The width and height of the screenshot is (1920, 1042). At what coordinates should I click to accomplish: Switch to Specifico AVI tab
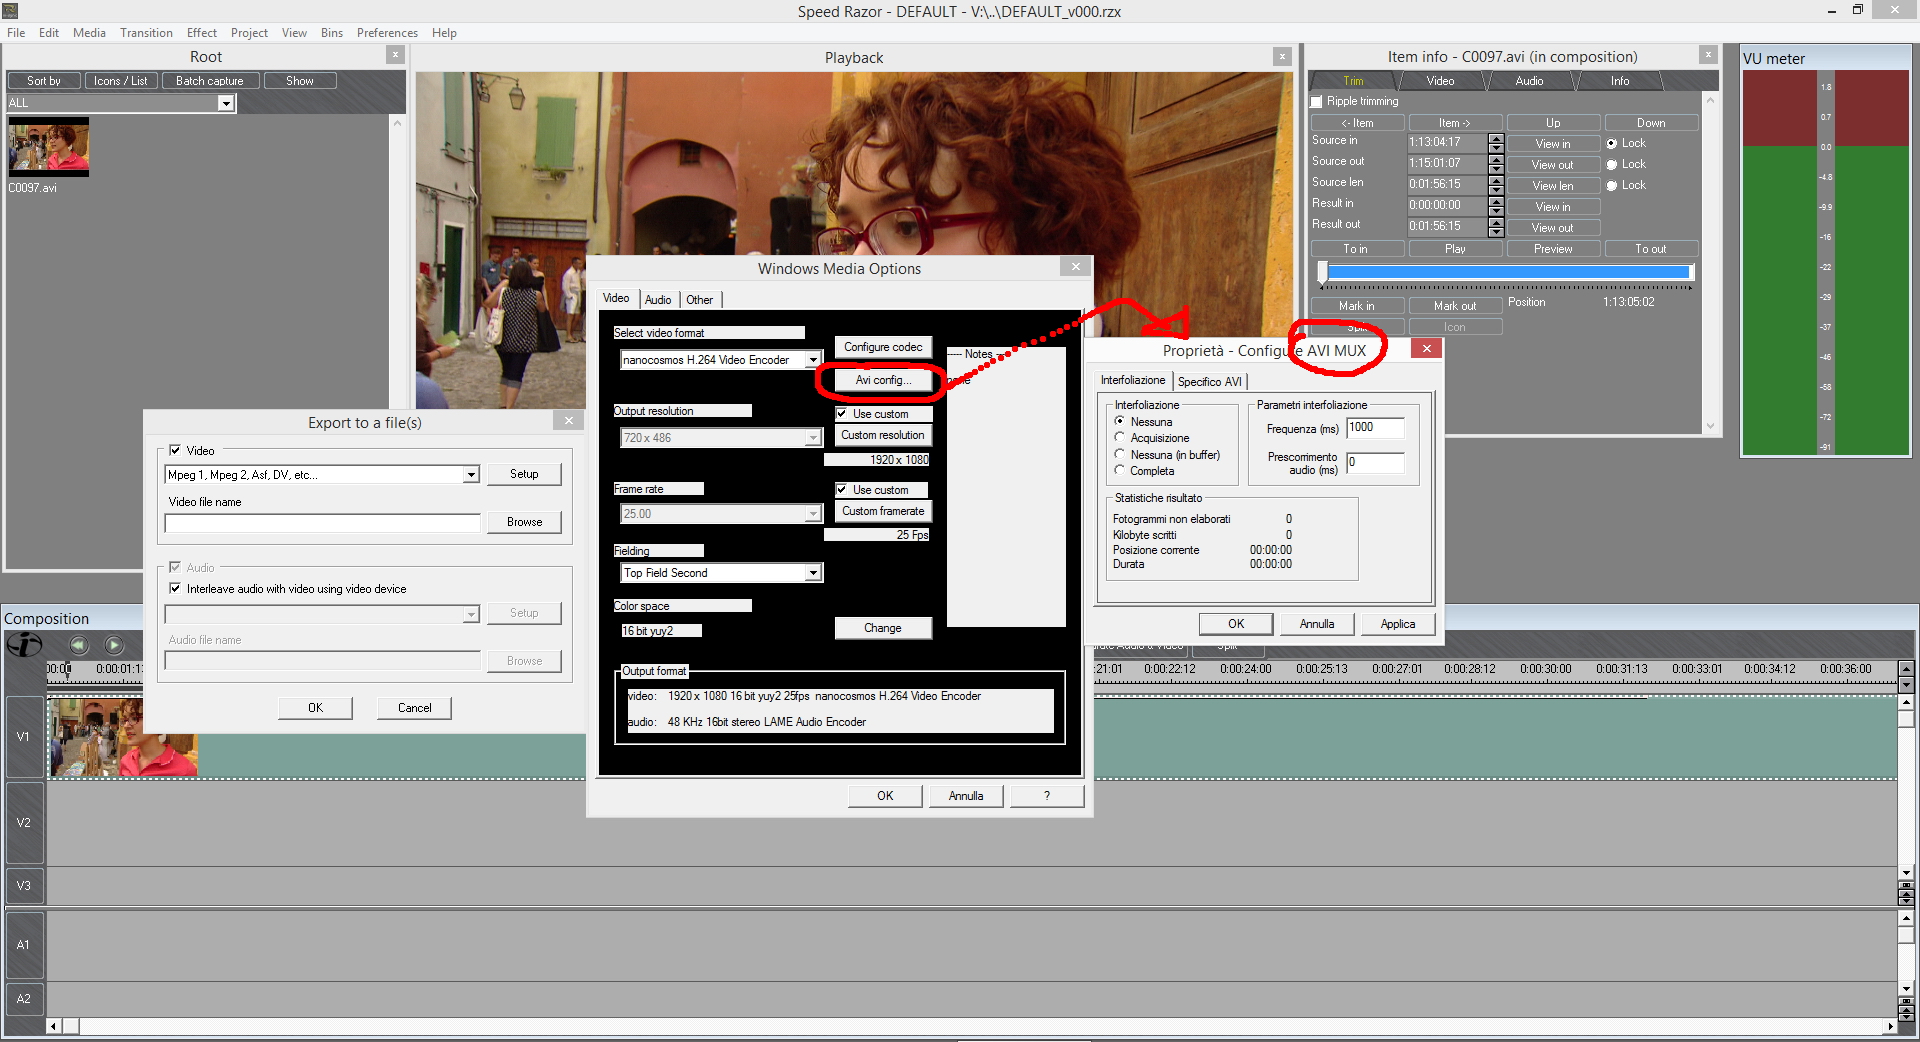coord(1210,382)
